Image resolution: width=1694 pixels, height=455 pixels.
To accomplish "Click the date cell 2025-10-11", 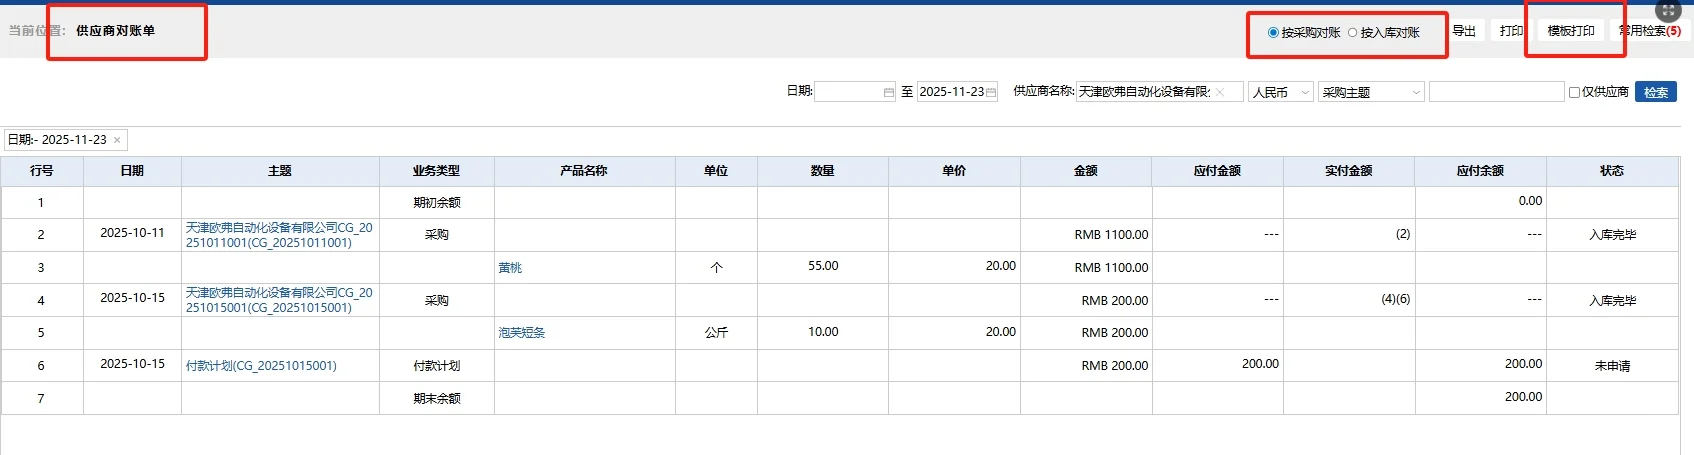I will (x=132, y=233).
